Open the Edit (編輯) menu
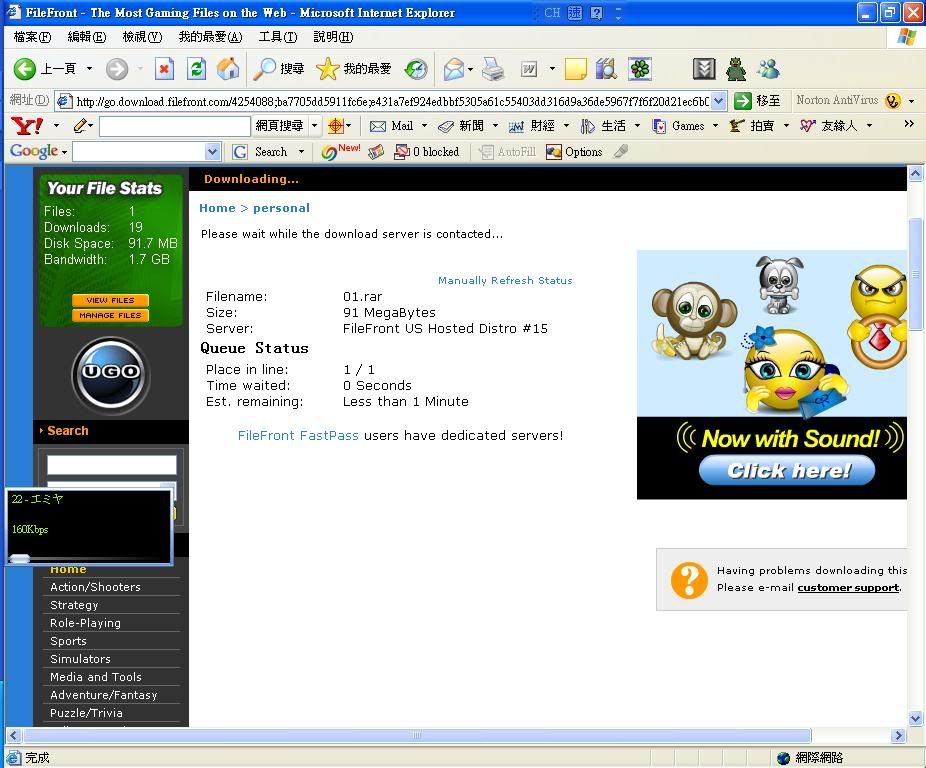 87,37
